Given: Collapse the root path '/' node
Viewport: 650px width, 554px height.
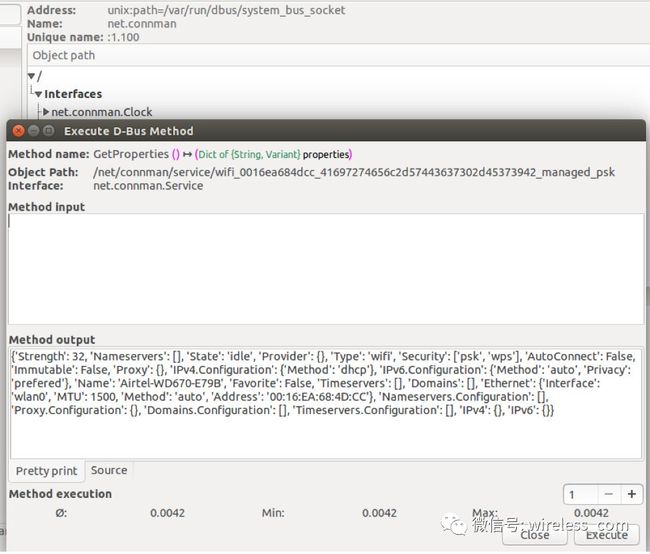Looking at the screenshot, I should [x=31, y=76].
